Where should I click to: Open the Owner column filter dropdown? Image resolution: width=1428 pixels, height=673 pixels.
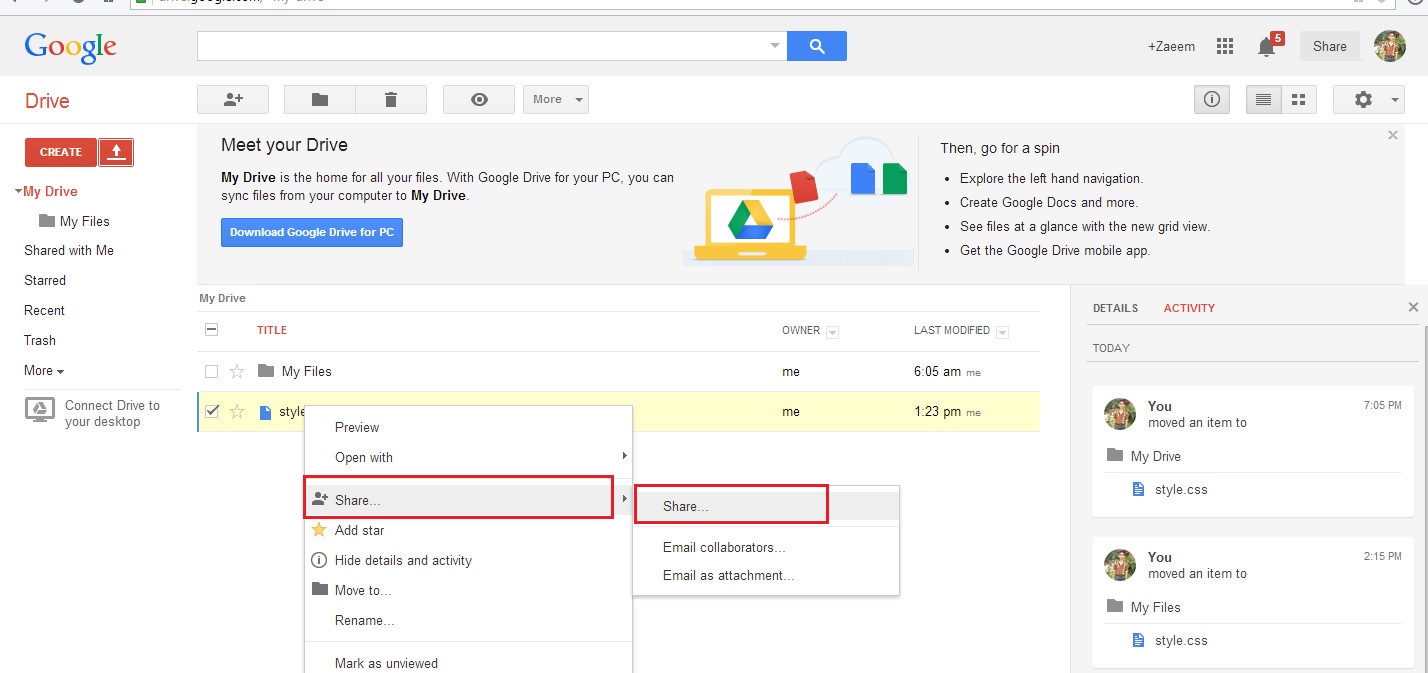[x=832, y=332]
